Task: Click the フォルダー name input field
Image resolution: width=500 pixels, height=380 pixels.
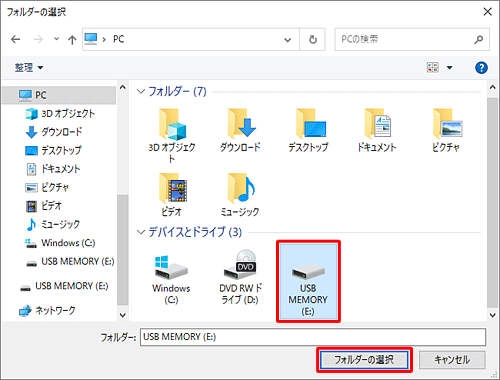Action: tap(313, 337)
